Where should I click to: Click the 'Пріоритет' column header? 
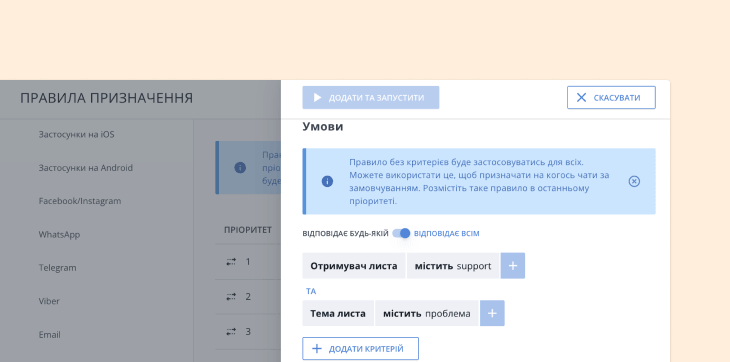click(248, 230)
